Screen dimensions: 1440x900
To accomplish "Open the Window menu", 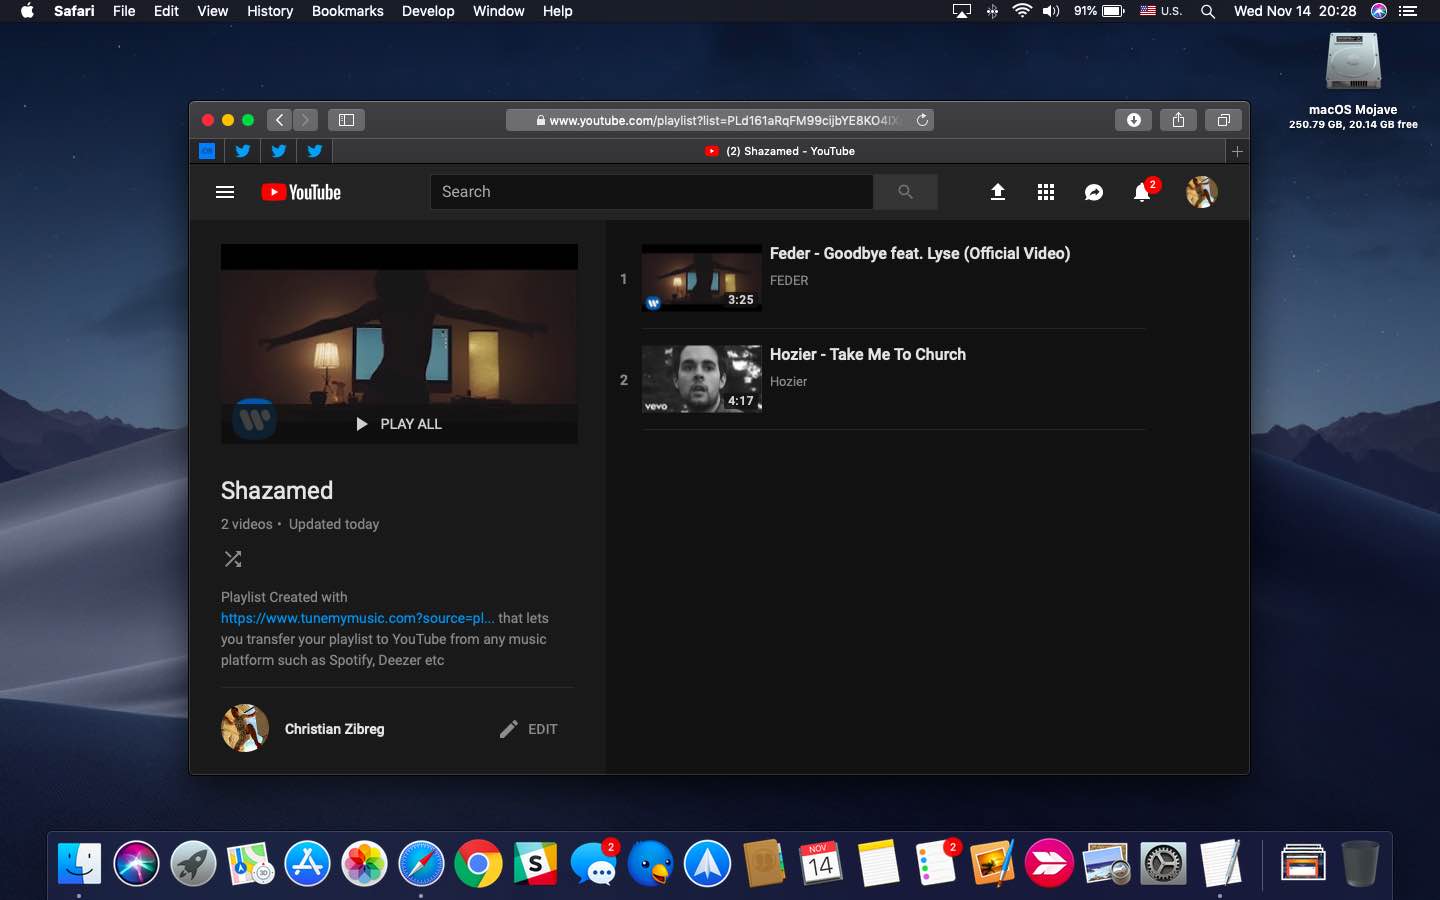I will coord(498,11).
